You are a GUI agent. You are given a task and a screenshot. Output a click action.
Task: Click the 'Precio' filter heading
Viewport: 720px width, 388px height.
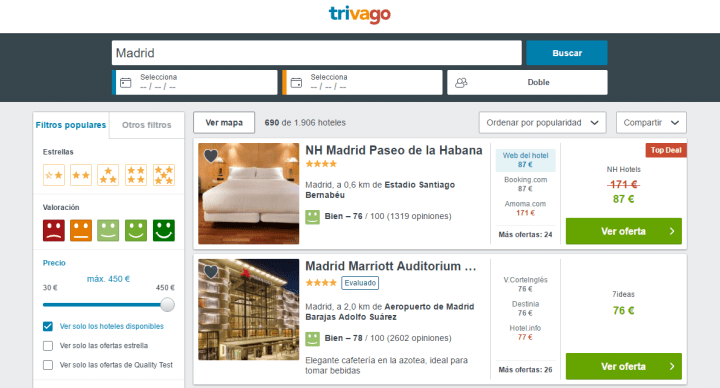click(x=54, y=263)
